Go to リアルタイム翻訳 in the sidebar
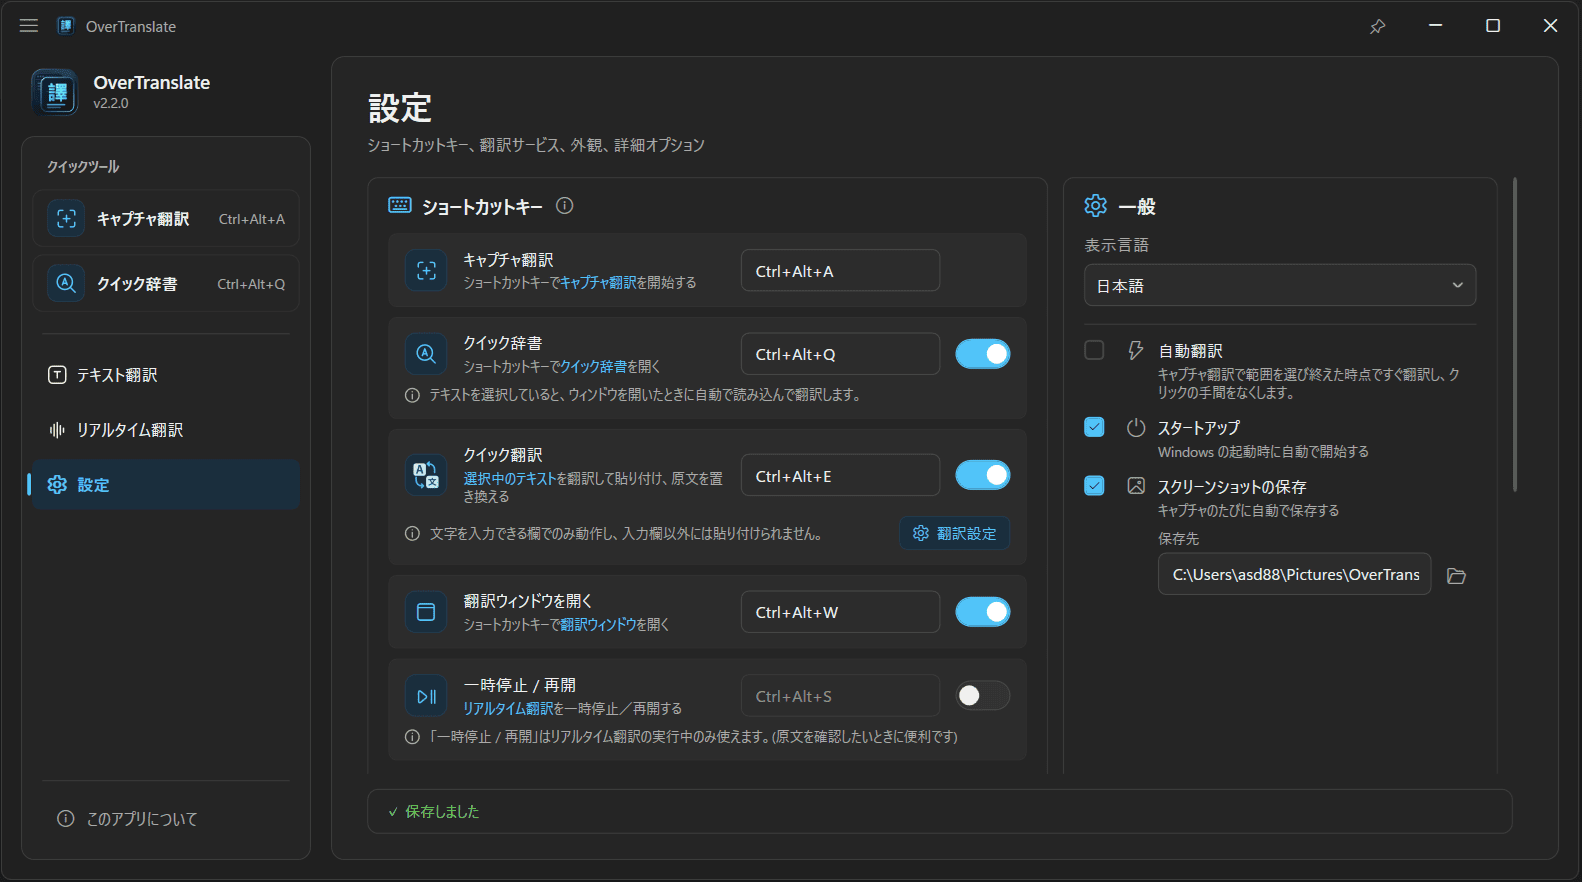 pyautogui.click(x=166, y=430)
